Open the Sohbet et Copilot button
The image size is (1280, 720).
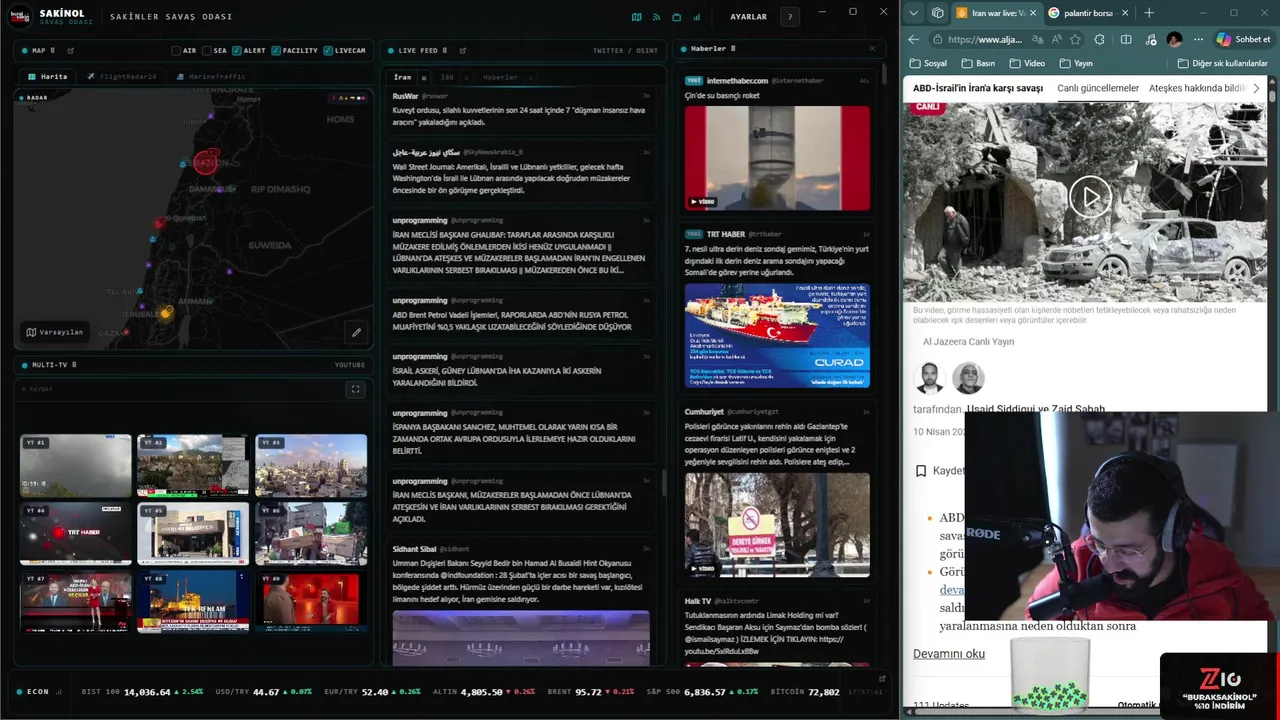point(1243,39)
